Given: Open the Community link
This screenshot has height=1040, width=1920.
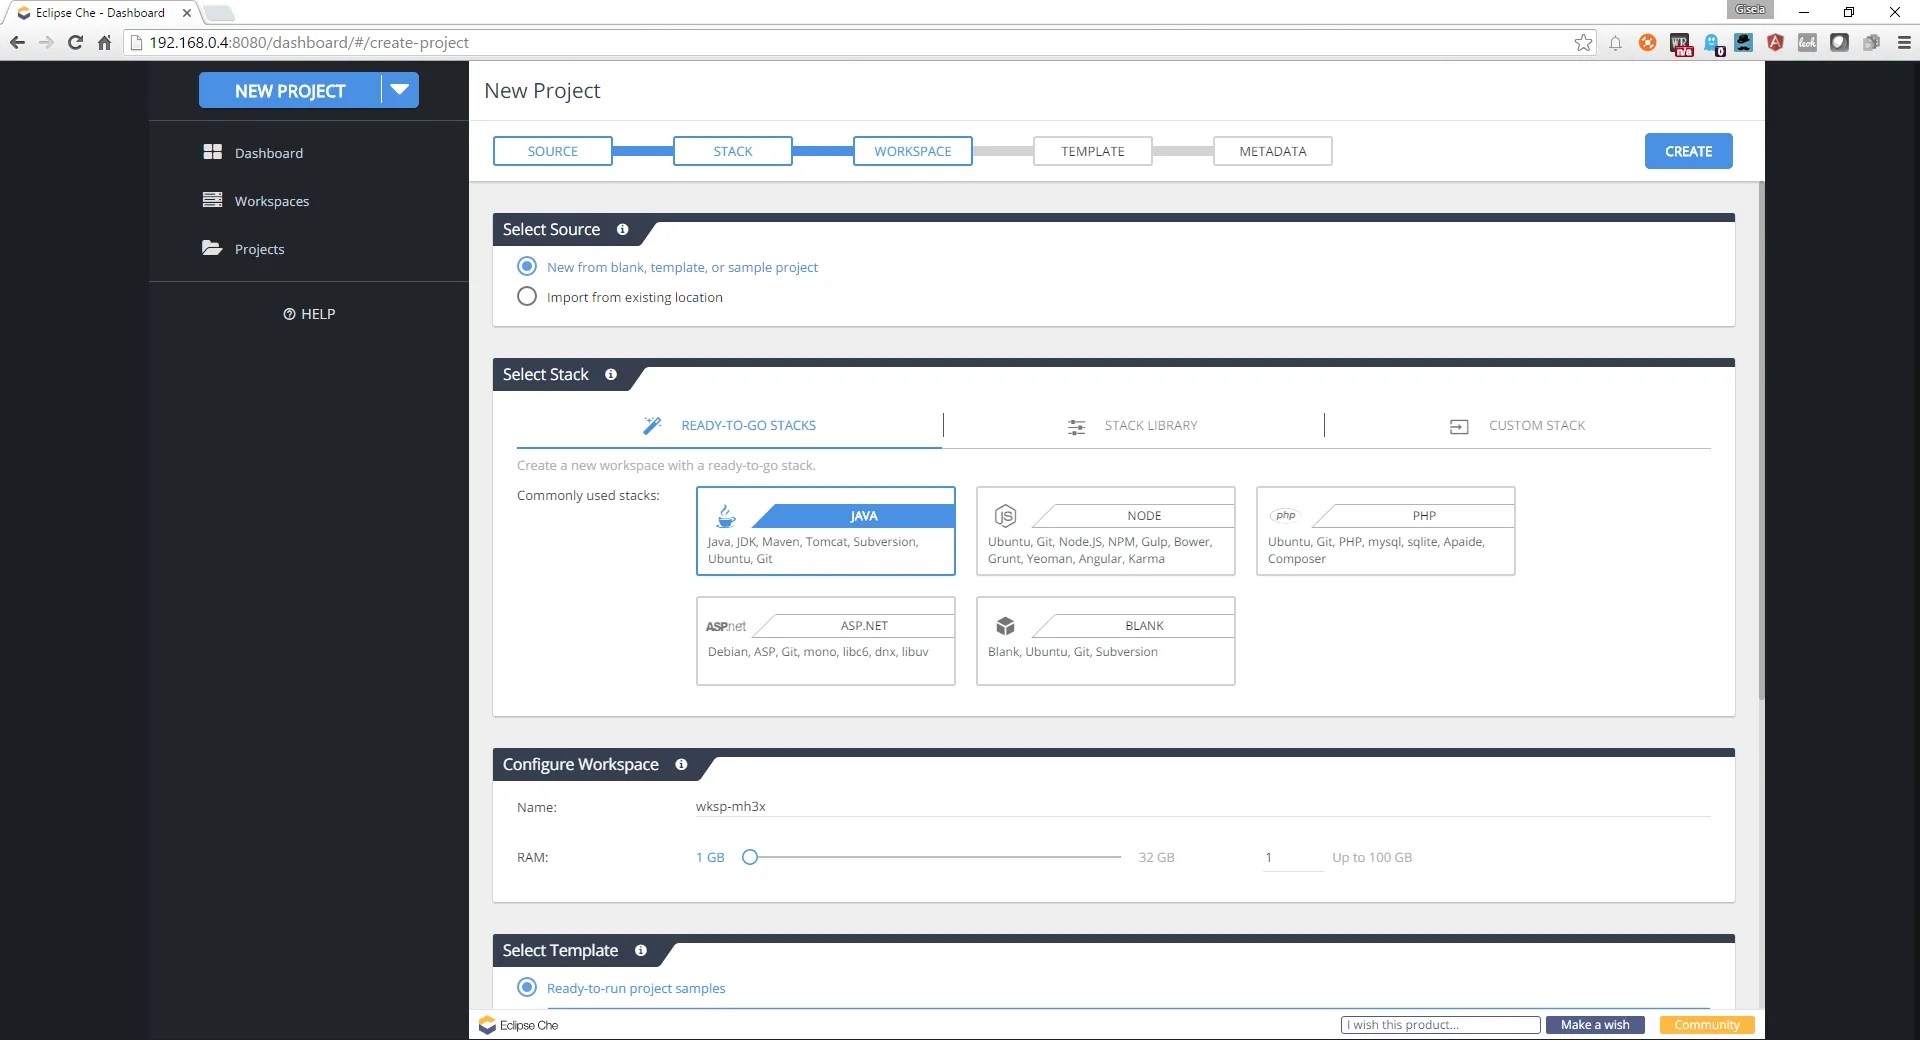Looking at the screenshot, I should pyautogui.click(x=1707, y=1025).
